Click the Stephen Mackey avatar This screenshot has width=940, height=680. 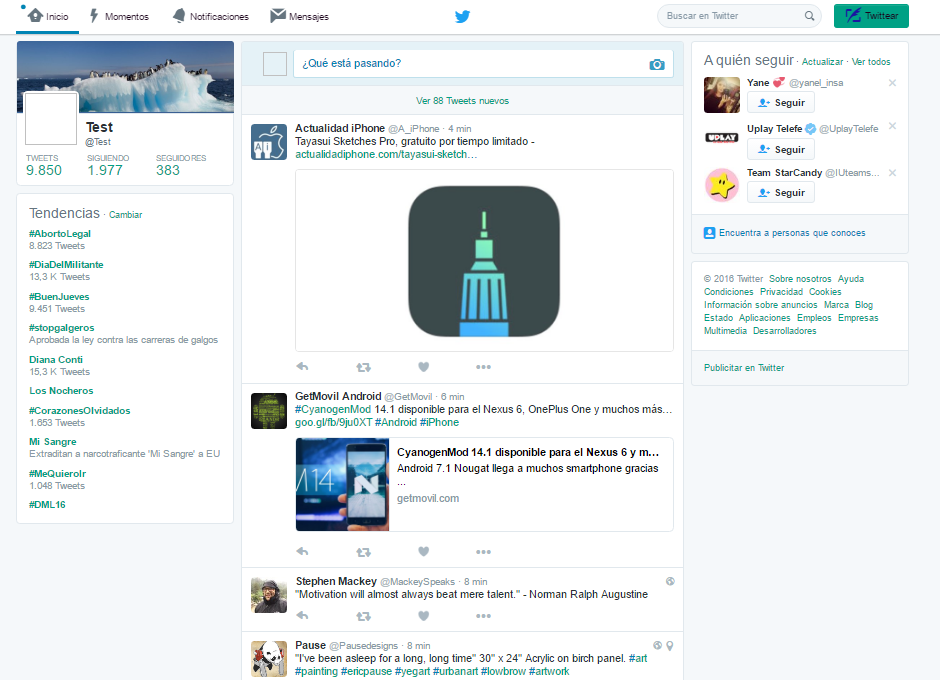[269, 595]
